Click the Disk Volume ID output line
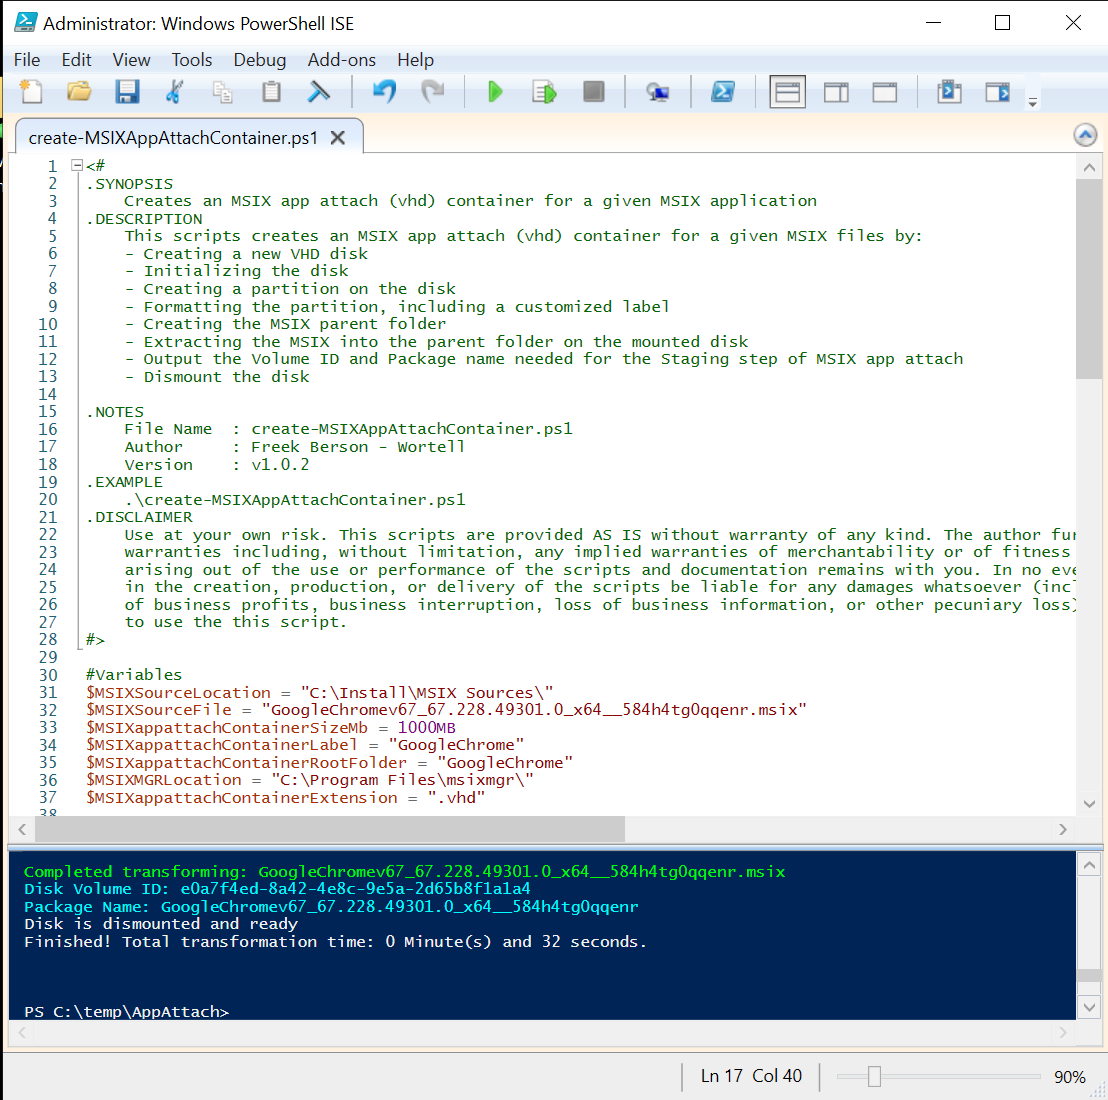The image size is (1108, 1100). tap(277, 889)
